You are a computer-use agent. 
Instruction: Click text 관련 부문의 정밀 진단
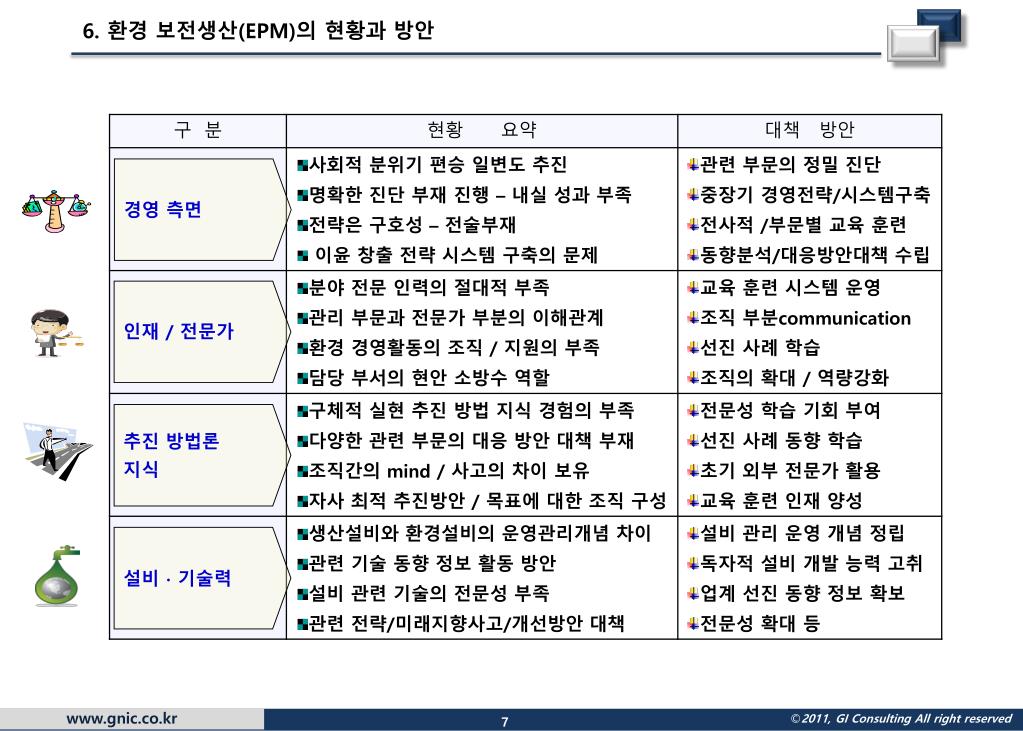click(x=790, y=164)
